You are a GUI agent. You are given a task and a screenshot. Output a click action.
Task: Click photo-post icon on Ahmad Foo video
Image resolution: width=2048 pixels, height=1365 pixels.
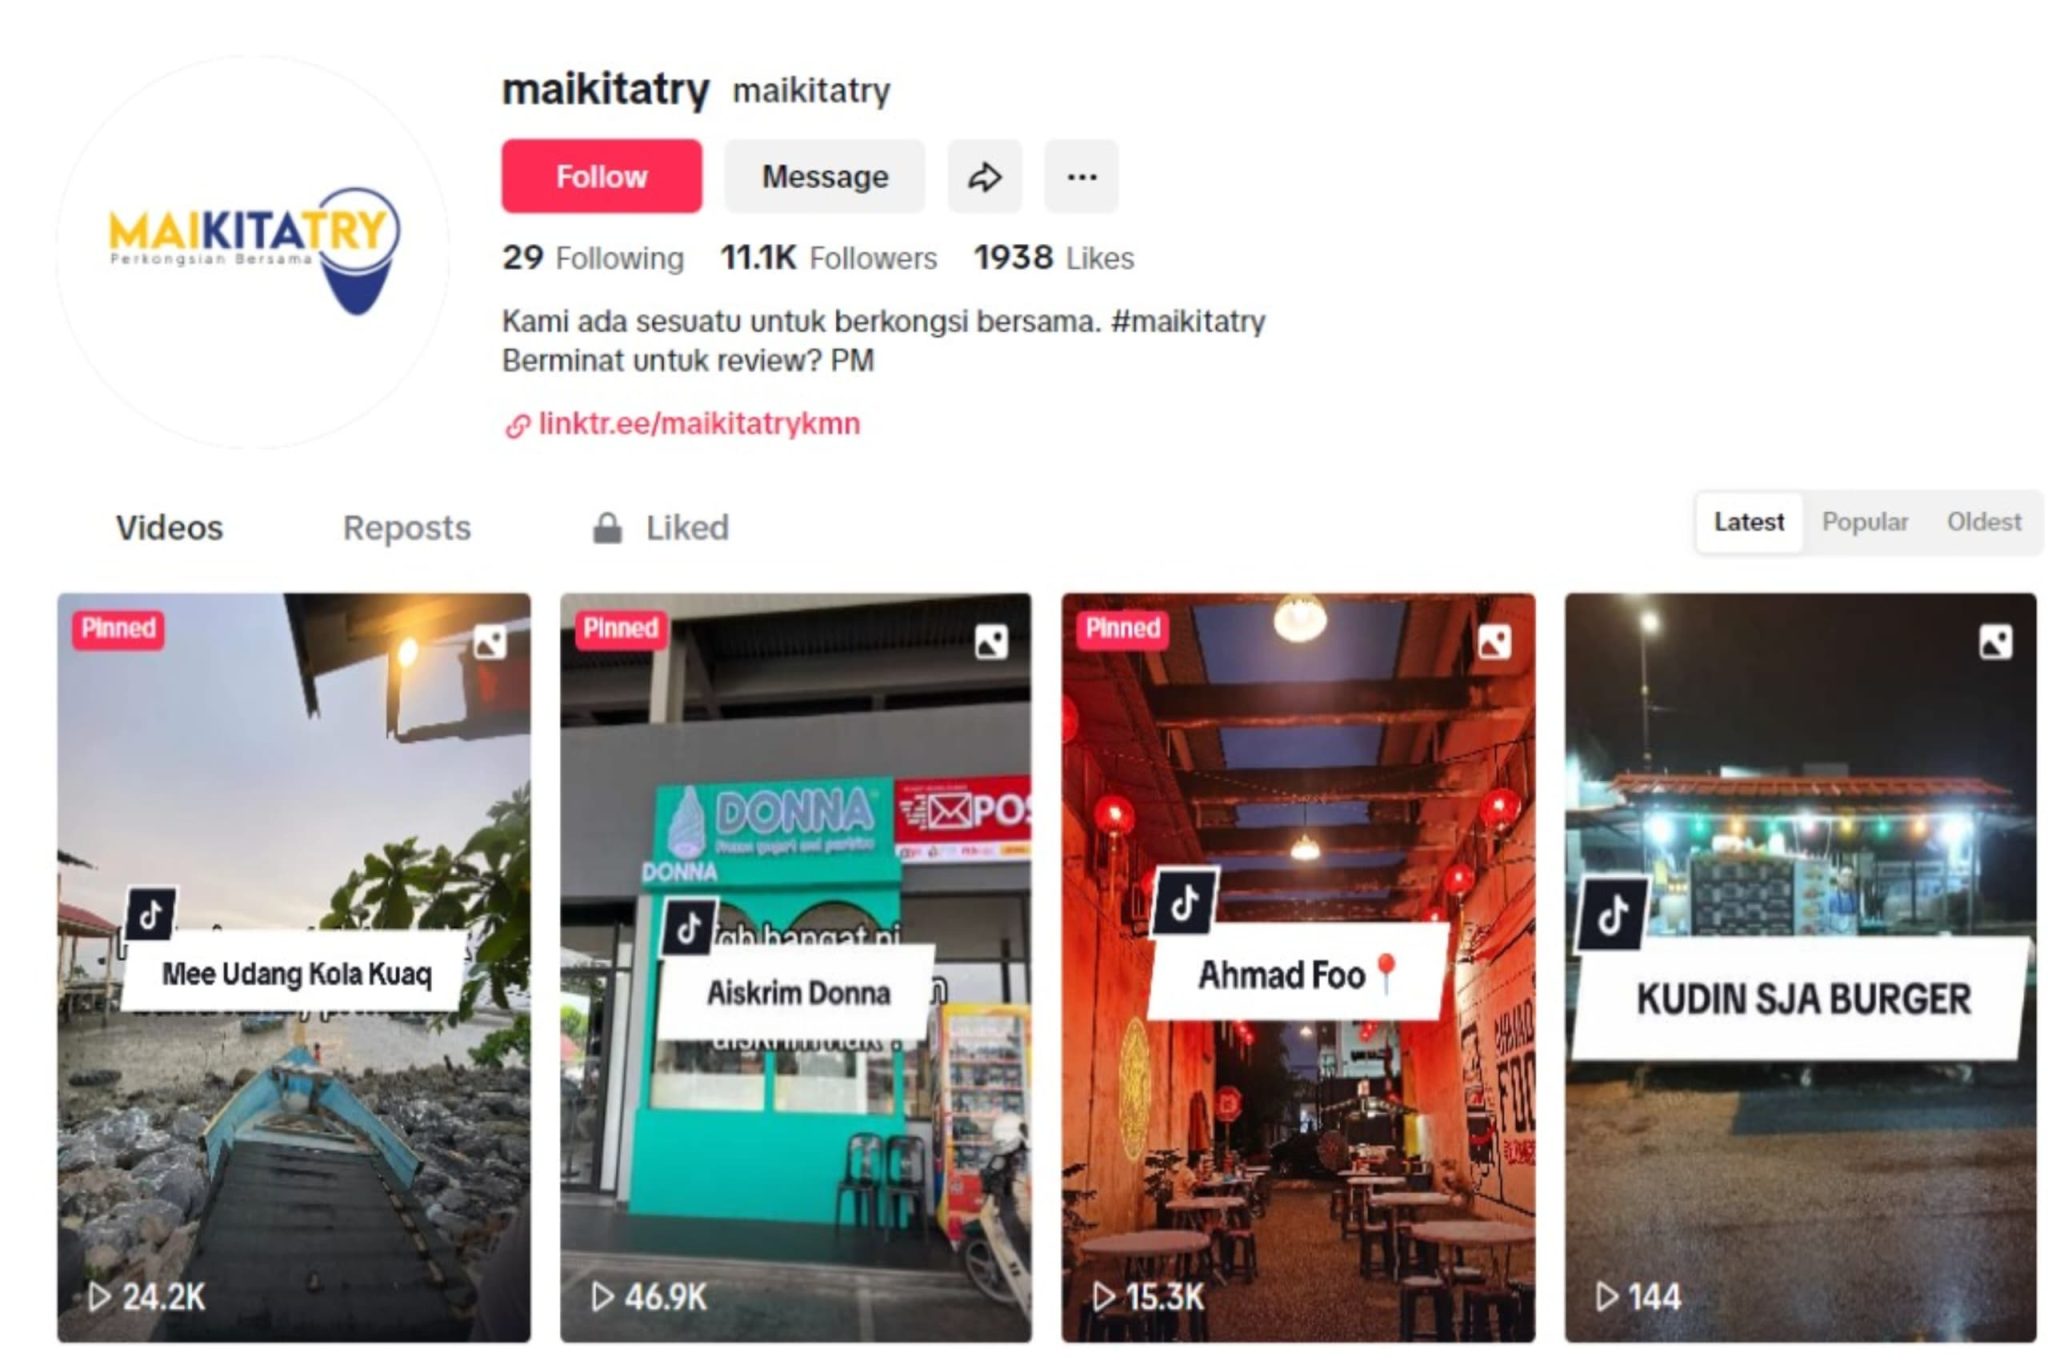1494,642
